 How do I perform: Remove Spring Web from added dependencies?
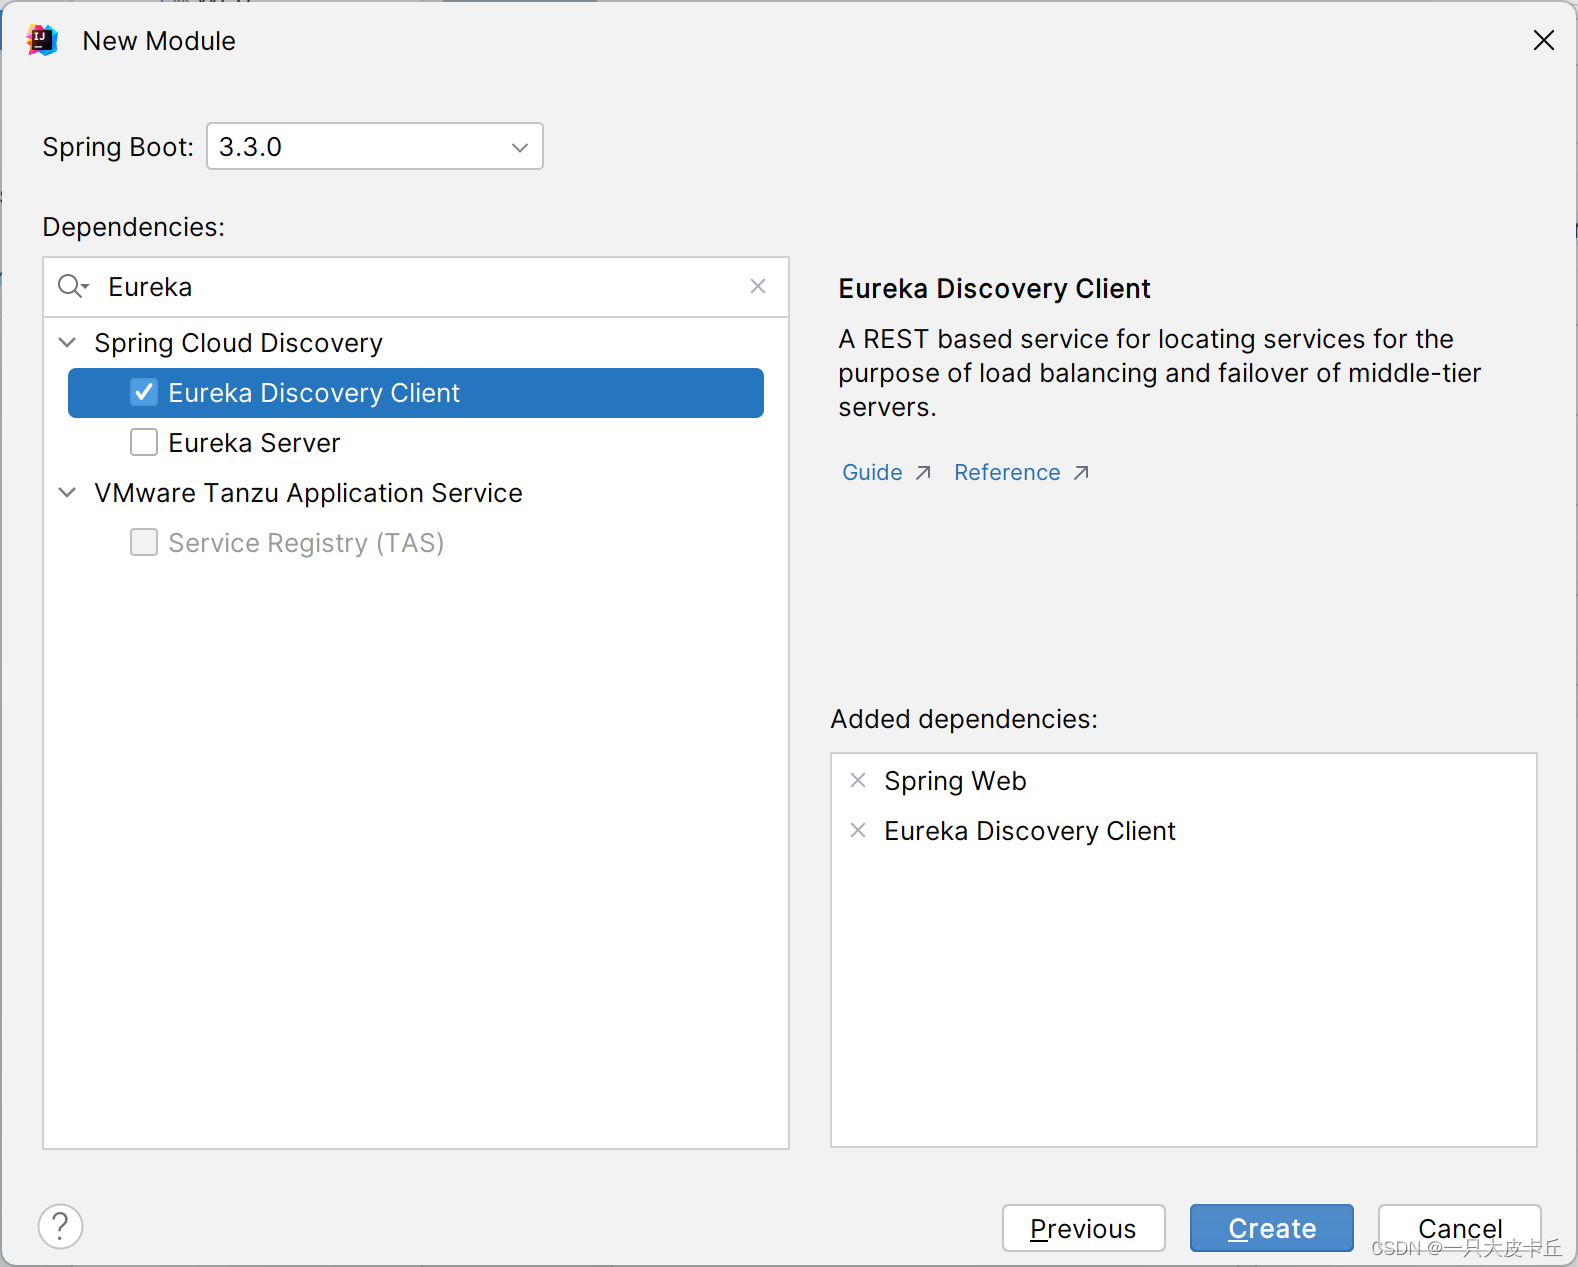click(x=858, y=780)
